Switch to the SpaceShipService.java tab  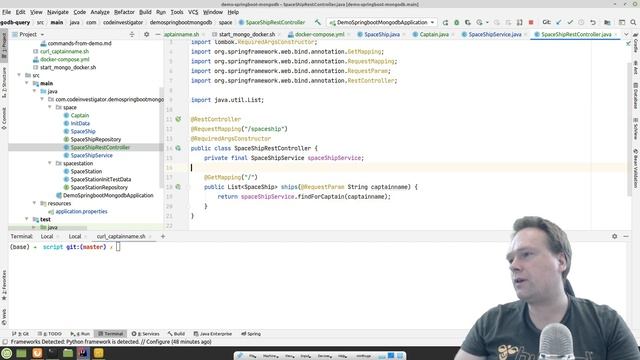pyautogui.click(x=494, y=35)
